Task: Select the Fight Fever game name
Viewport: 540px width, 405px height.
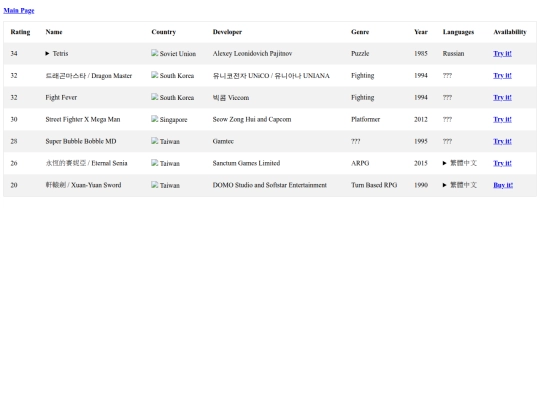Action: (61, 97)
